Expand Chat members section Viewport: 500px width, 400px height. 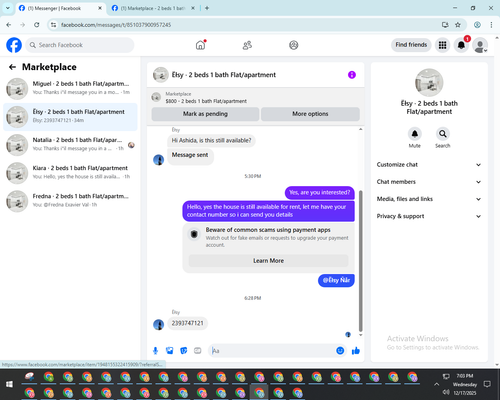click(429, 182)
